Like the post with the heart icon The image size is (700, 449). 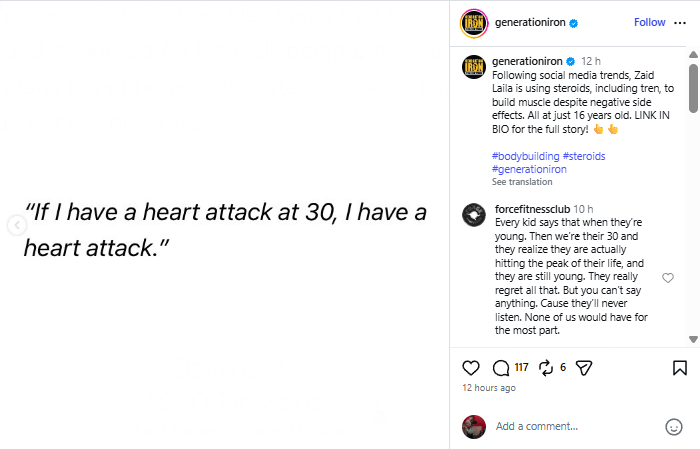click(471, 367)
